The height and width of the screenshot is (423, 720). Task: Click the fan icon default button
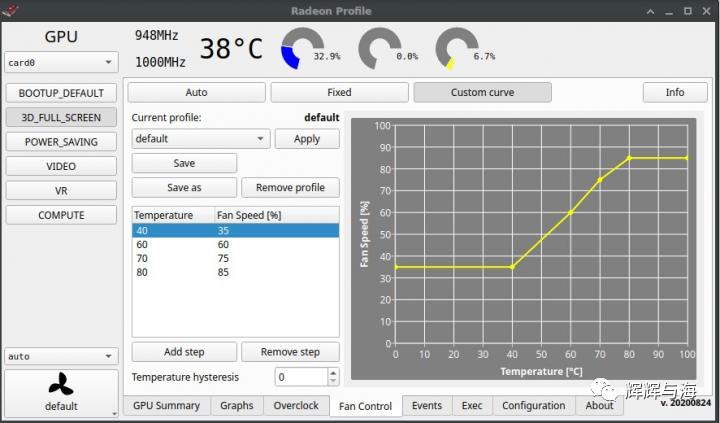click(x=61, y=394)
